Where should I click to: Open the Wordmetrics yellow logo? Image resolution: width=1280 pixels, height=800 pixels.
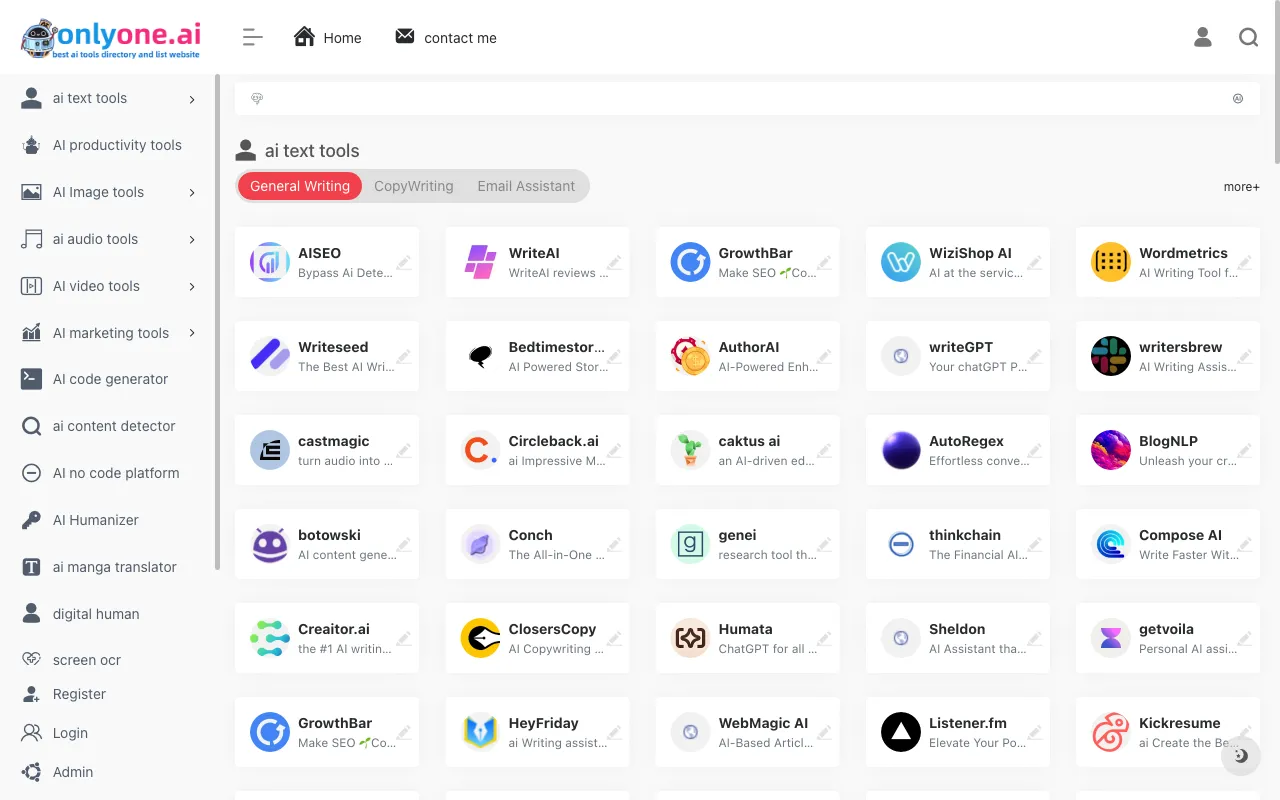tap(1111, 262)
